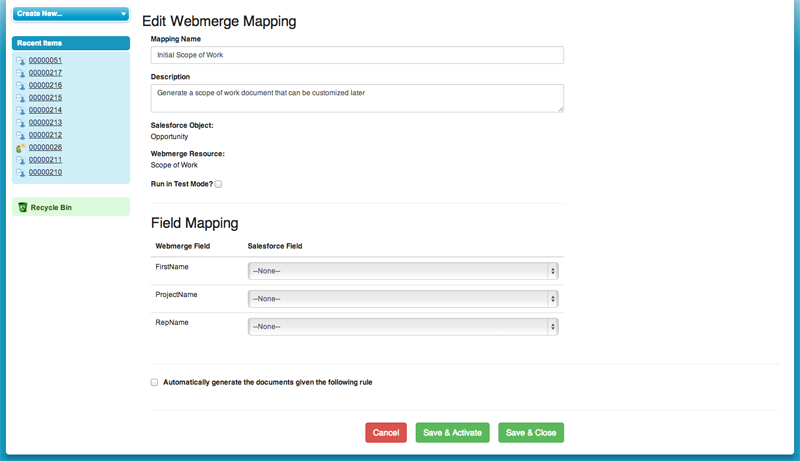Click the icon beside recent item 00000026
The width and height of the screenshot is (800, 461).
pos(20,148)
